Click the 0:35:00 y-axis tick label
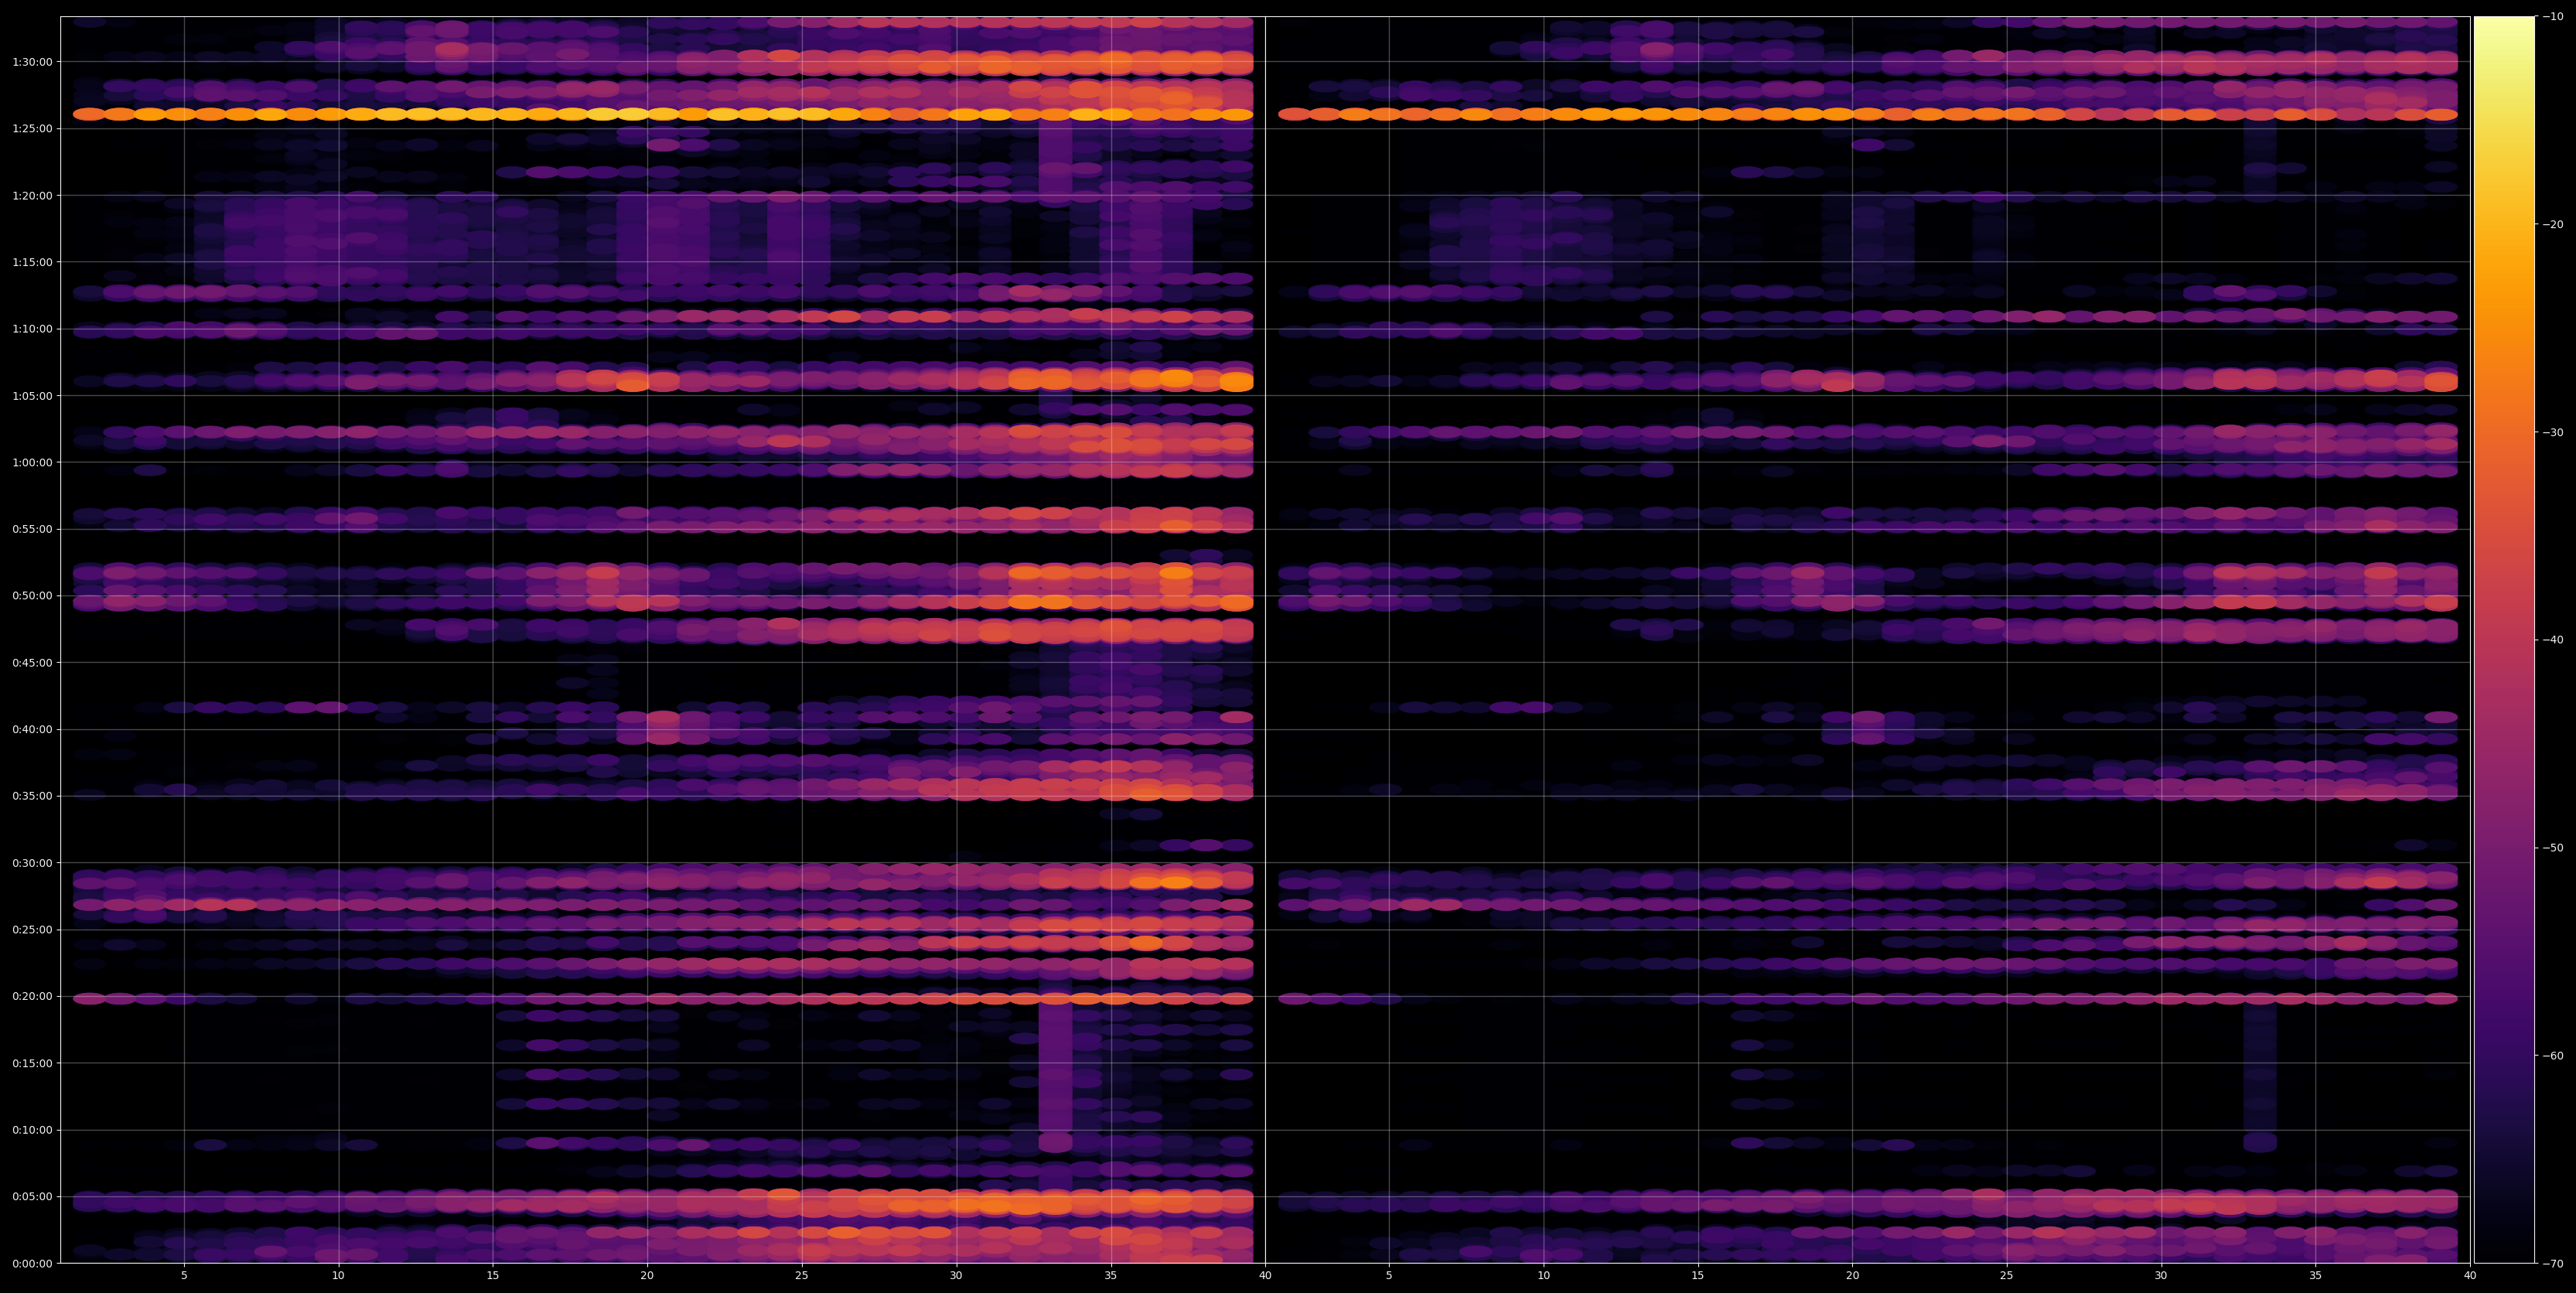The image size is (2576, 1293). click(32, 796)
